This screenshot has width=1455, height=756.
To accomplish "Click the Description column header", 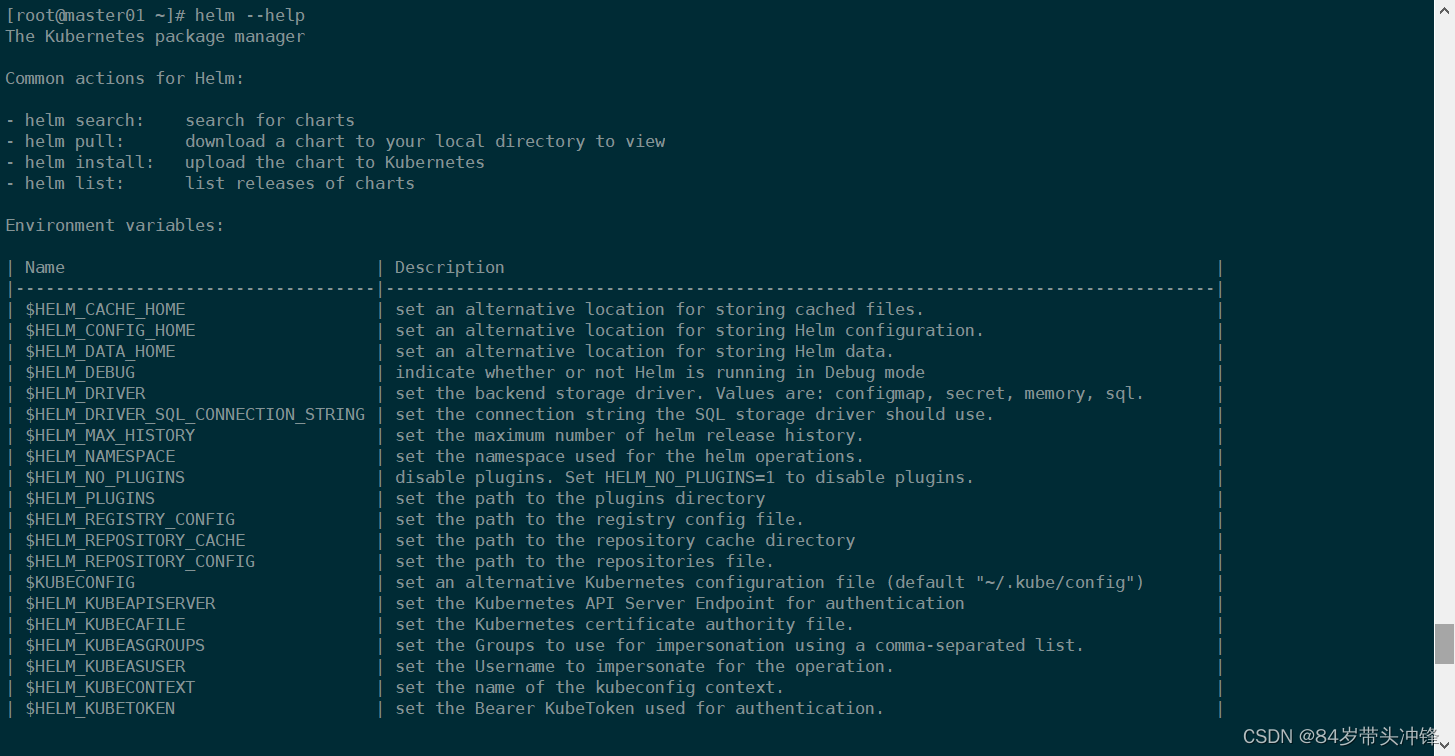I will (x=450, y=267).
